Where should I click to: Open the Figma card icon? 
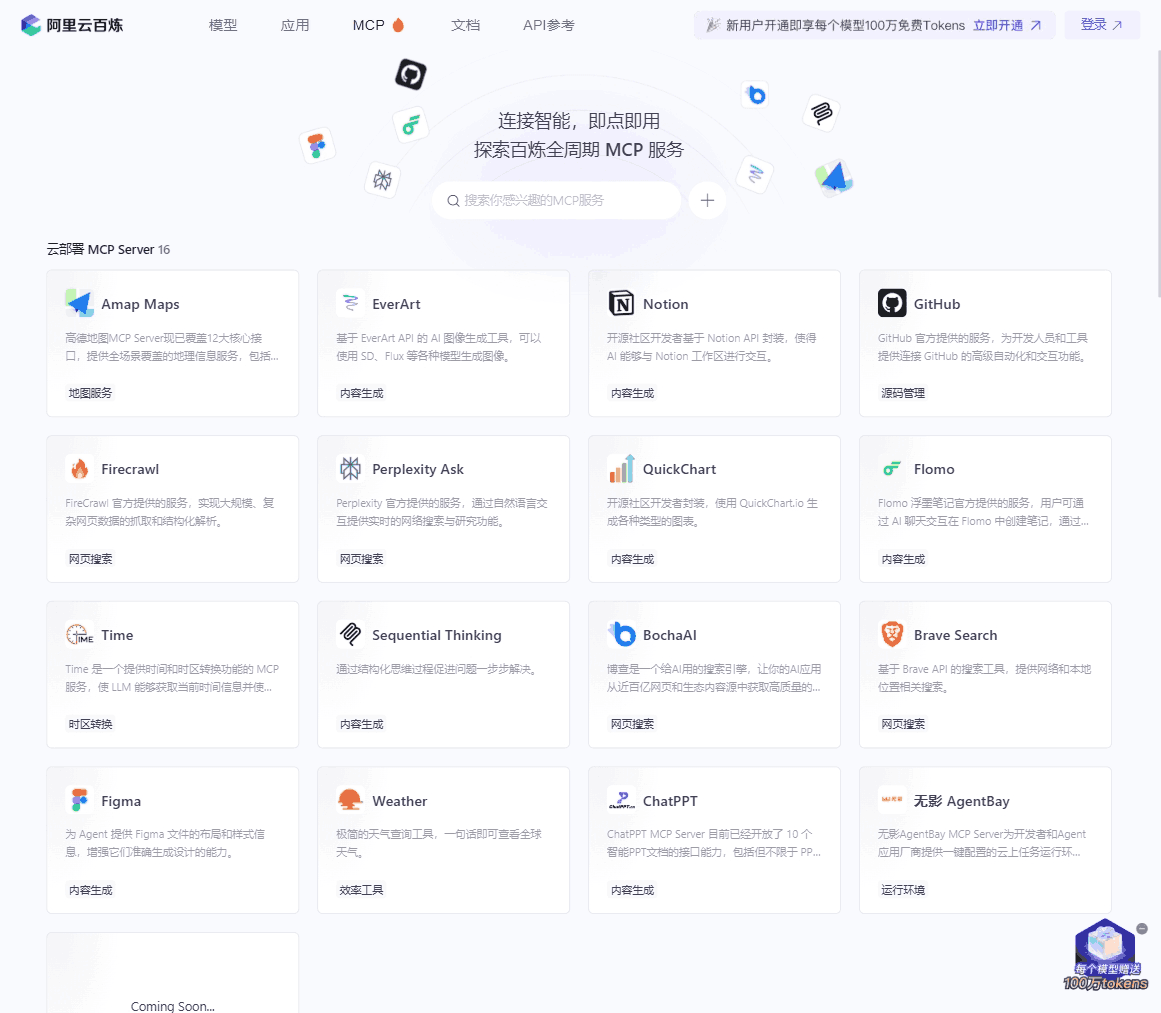pos(79,800)
